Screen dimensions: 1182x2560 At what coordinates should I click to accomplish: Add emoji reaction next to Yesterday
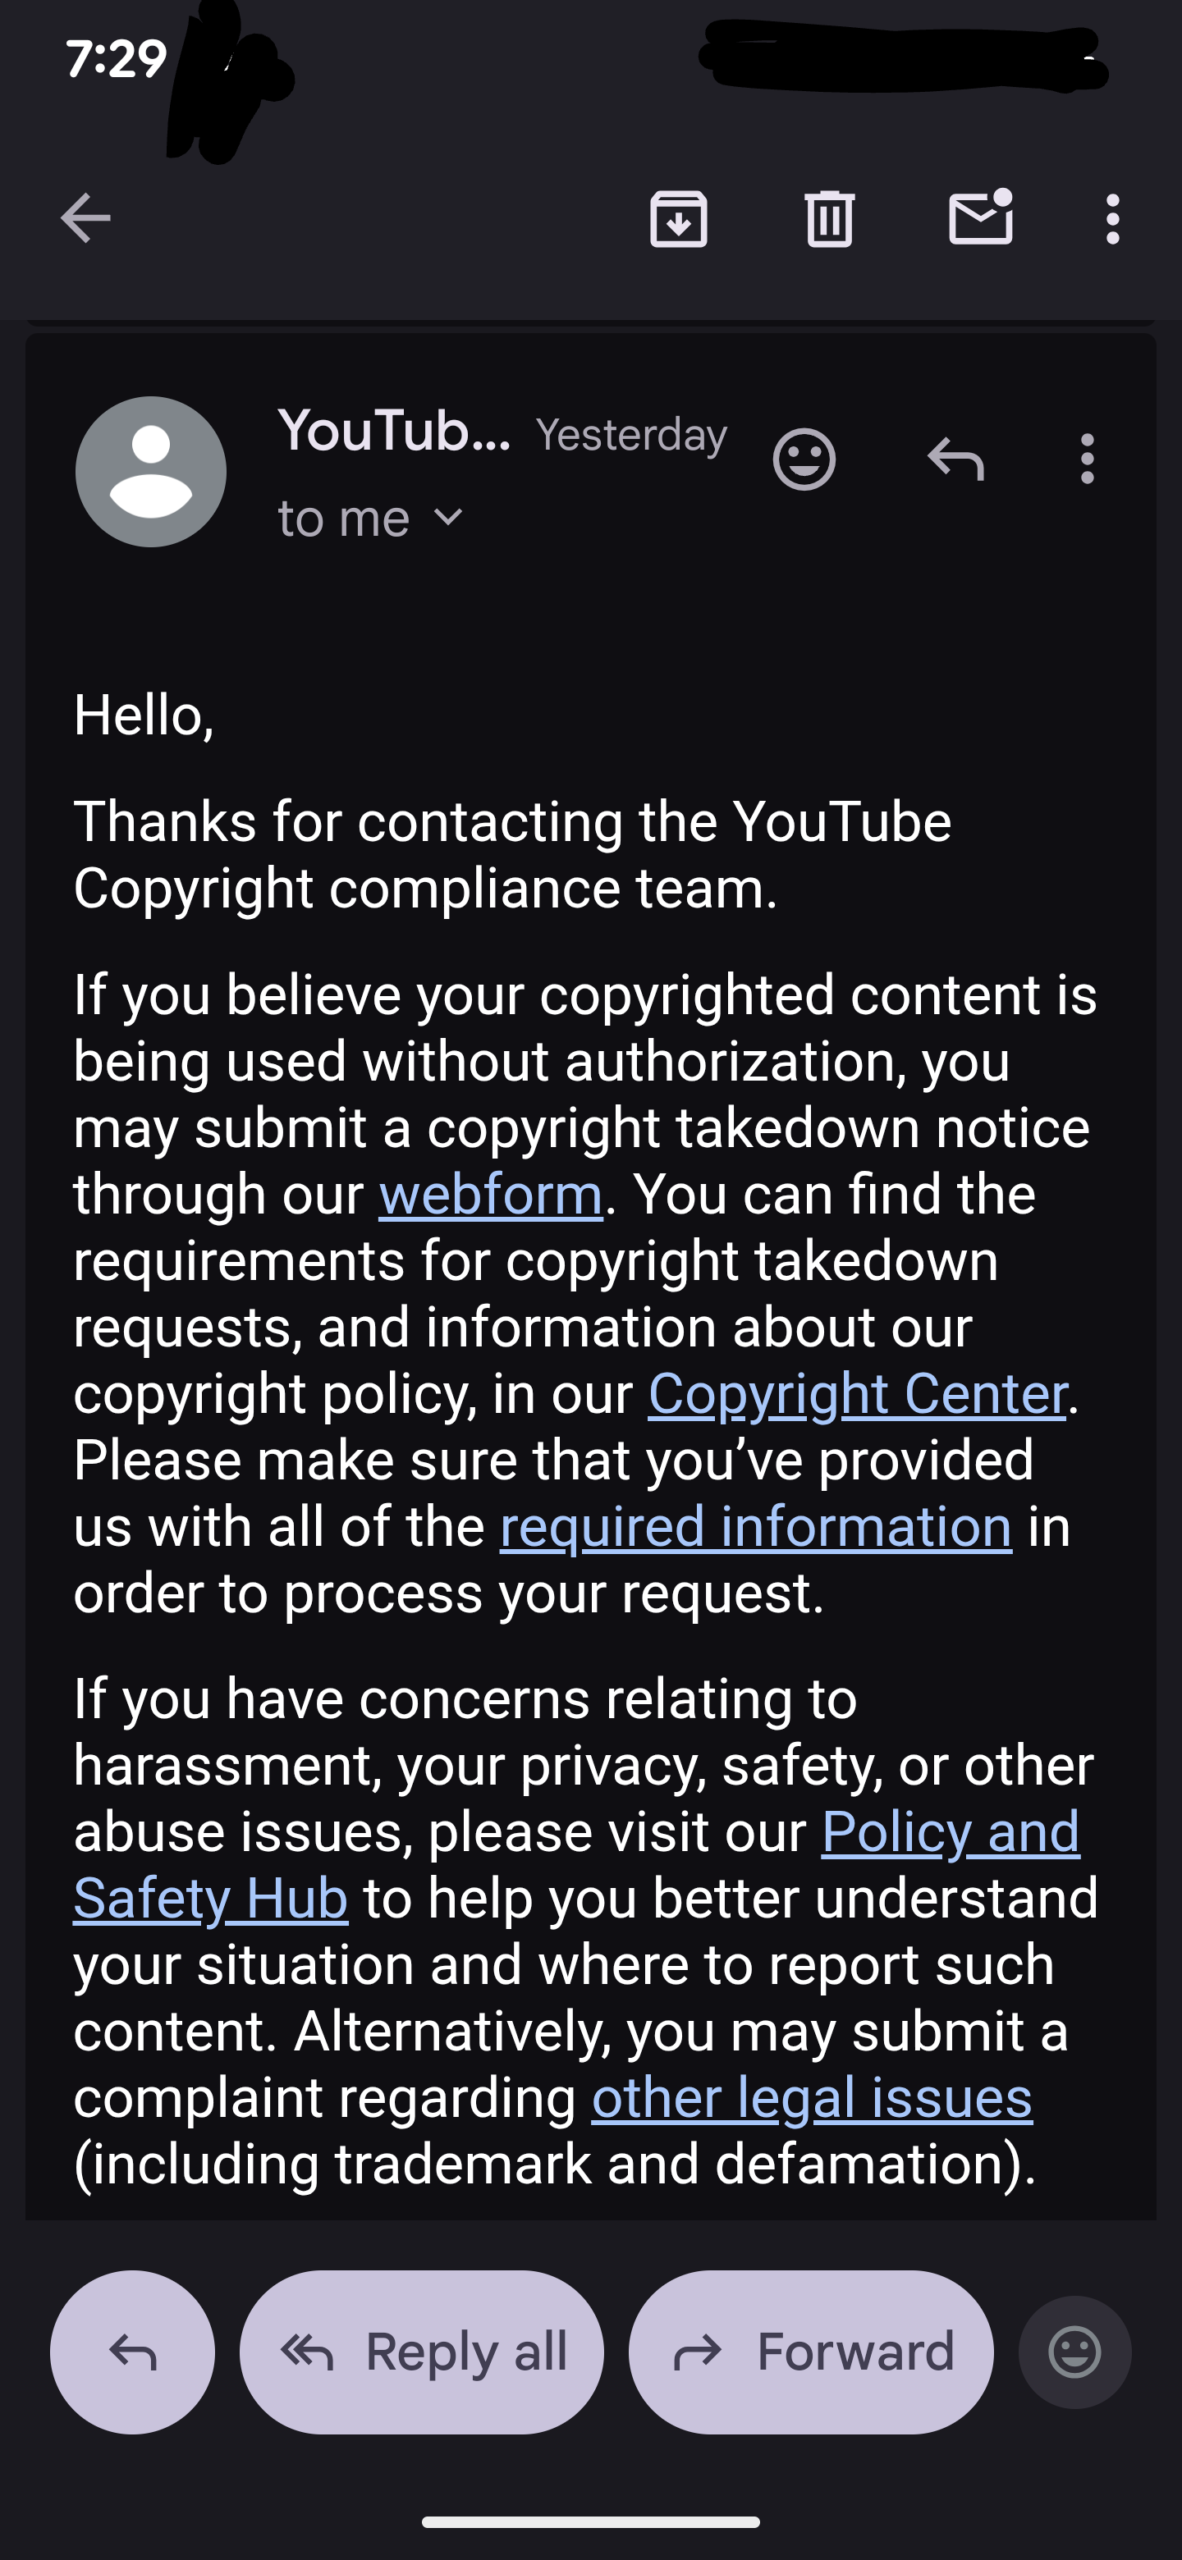click(x=804, y=460)
